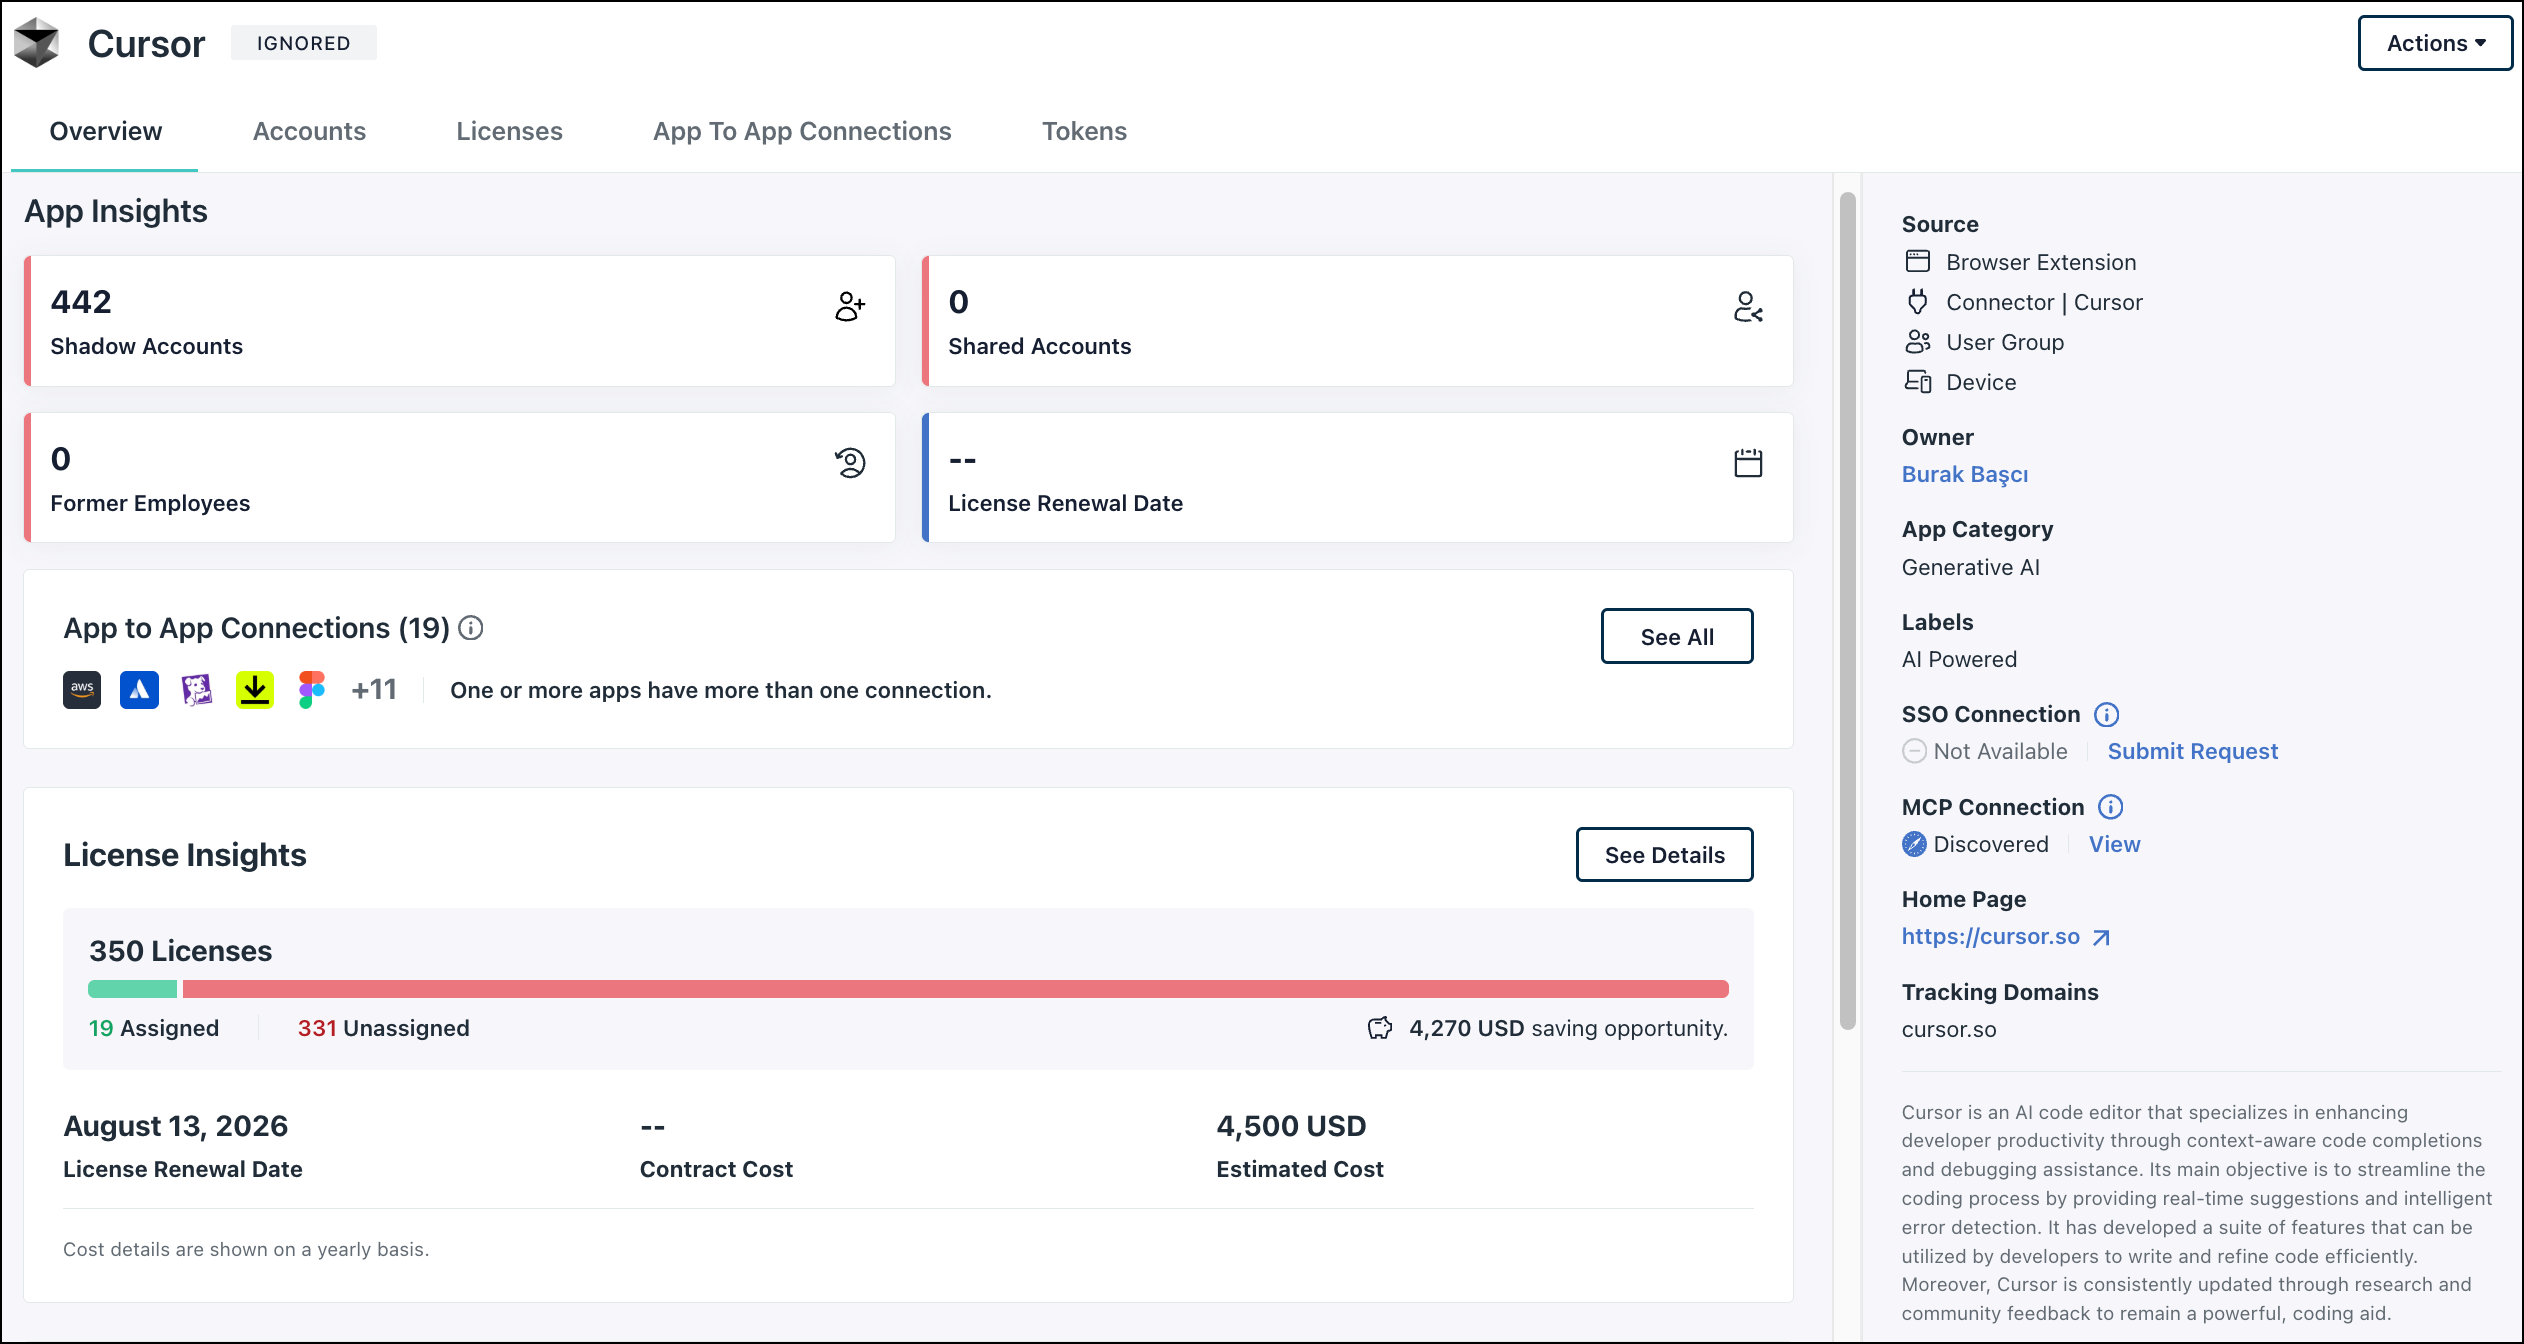2524x1344 pixels.
Task: Open the App To App Connections tab
Action: 802,131
